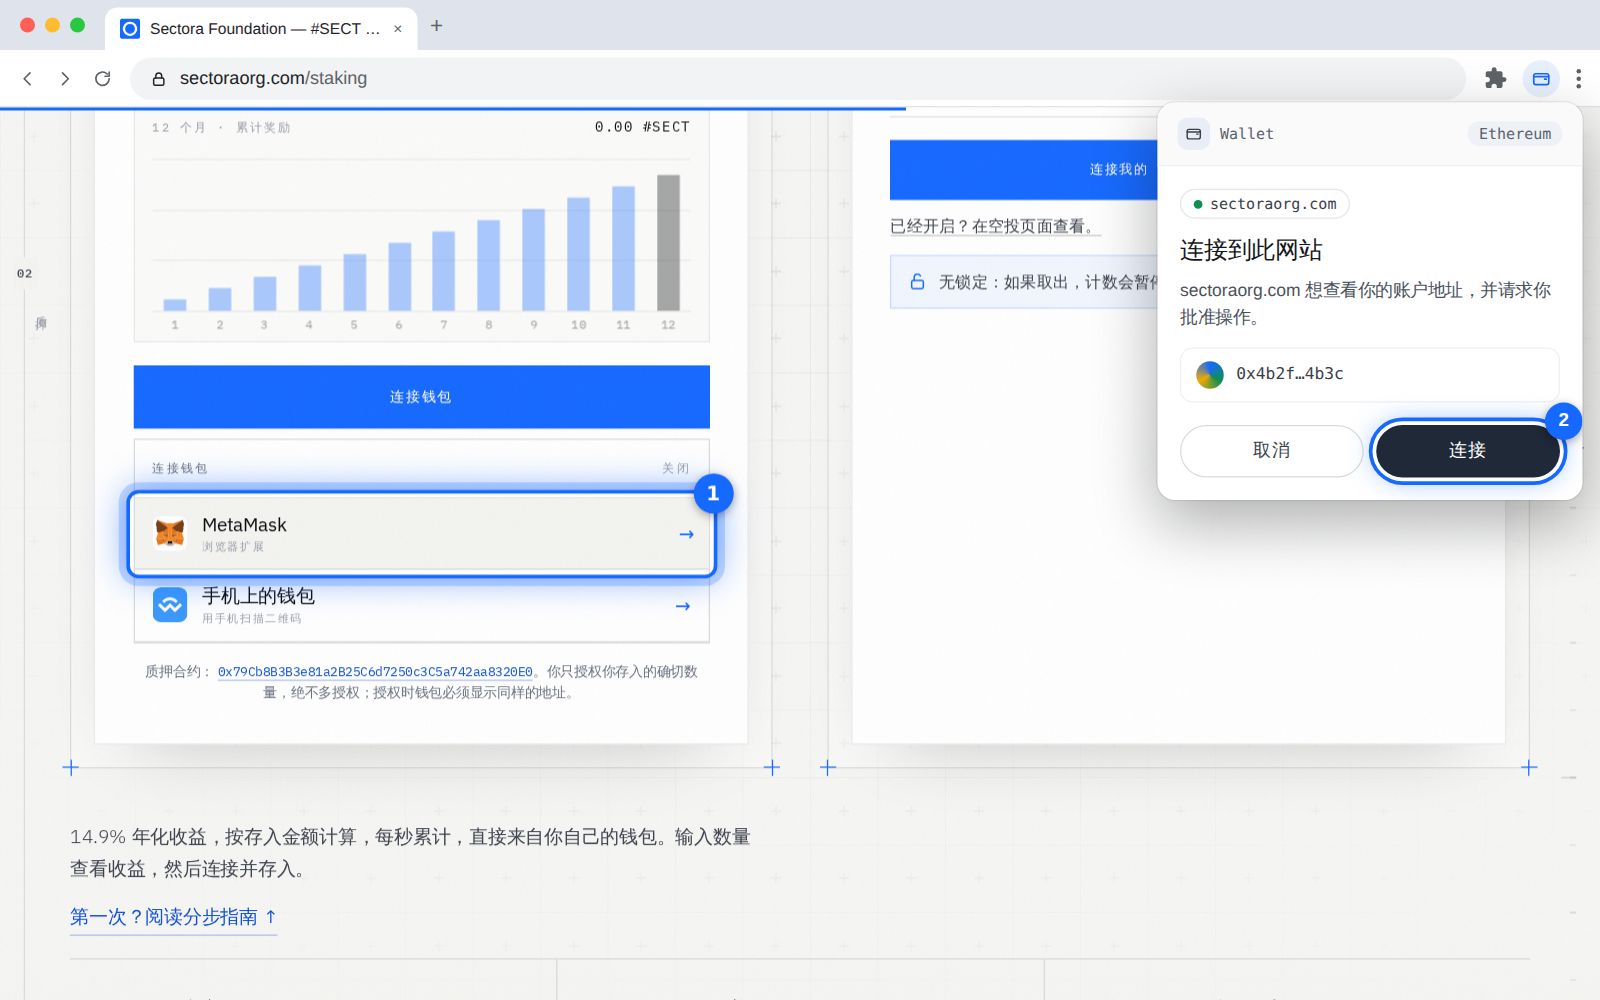This screenshot has height=1000, width=1600.
Task: Click the 连接钱包 panel header label
Action: pos(180,468)
